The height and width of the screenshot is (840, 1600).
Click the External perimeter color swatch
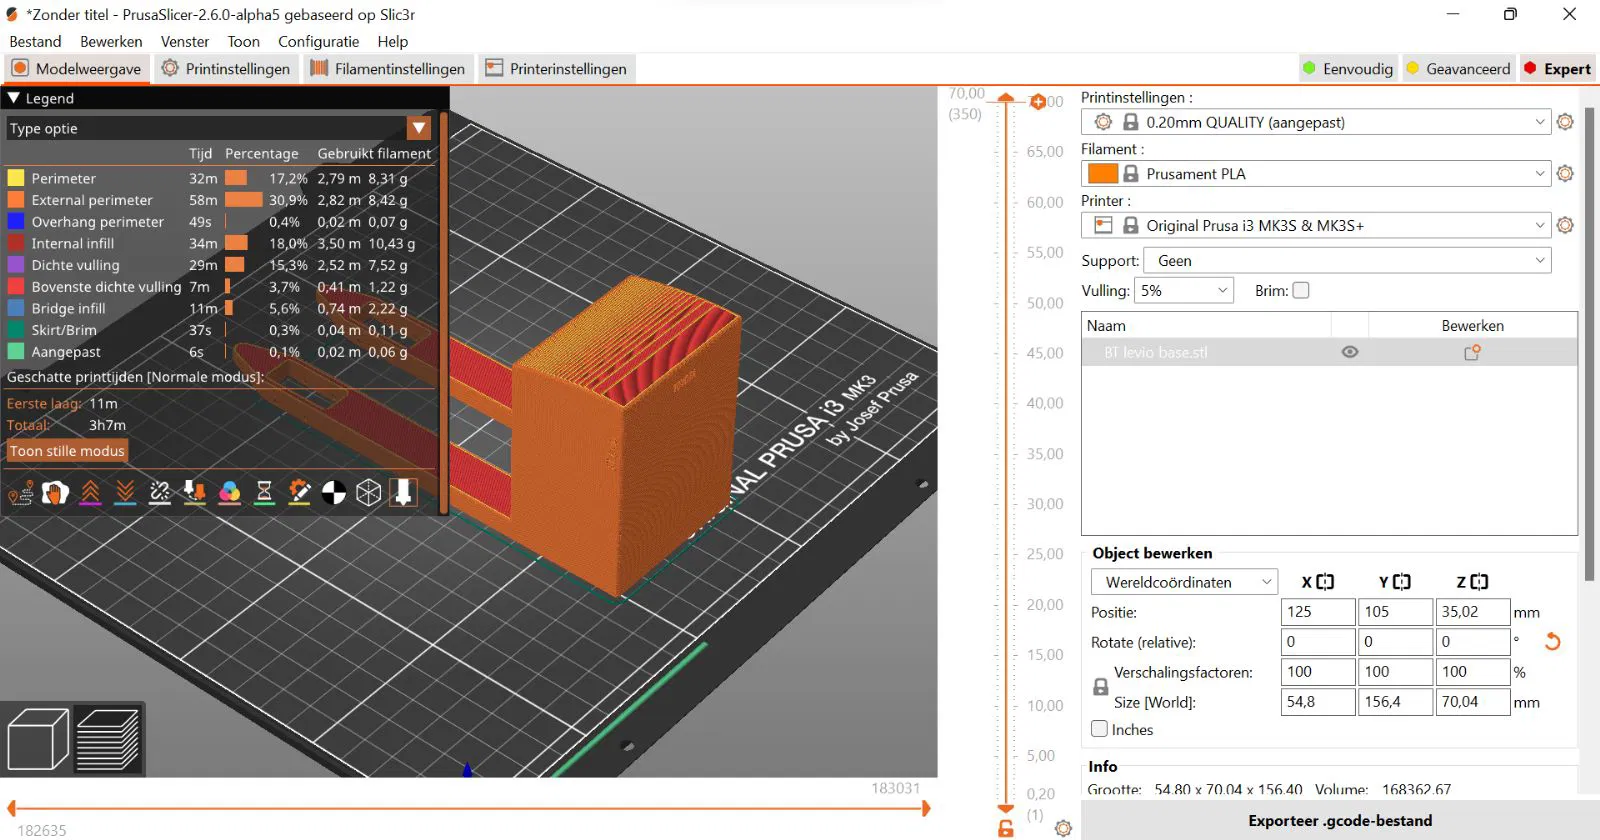tap(16, 200)
